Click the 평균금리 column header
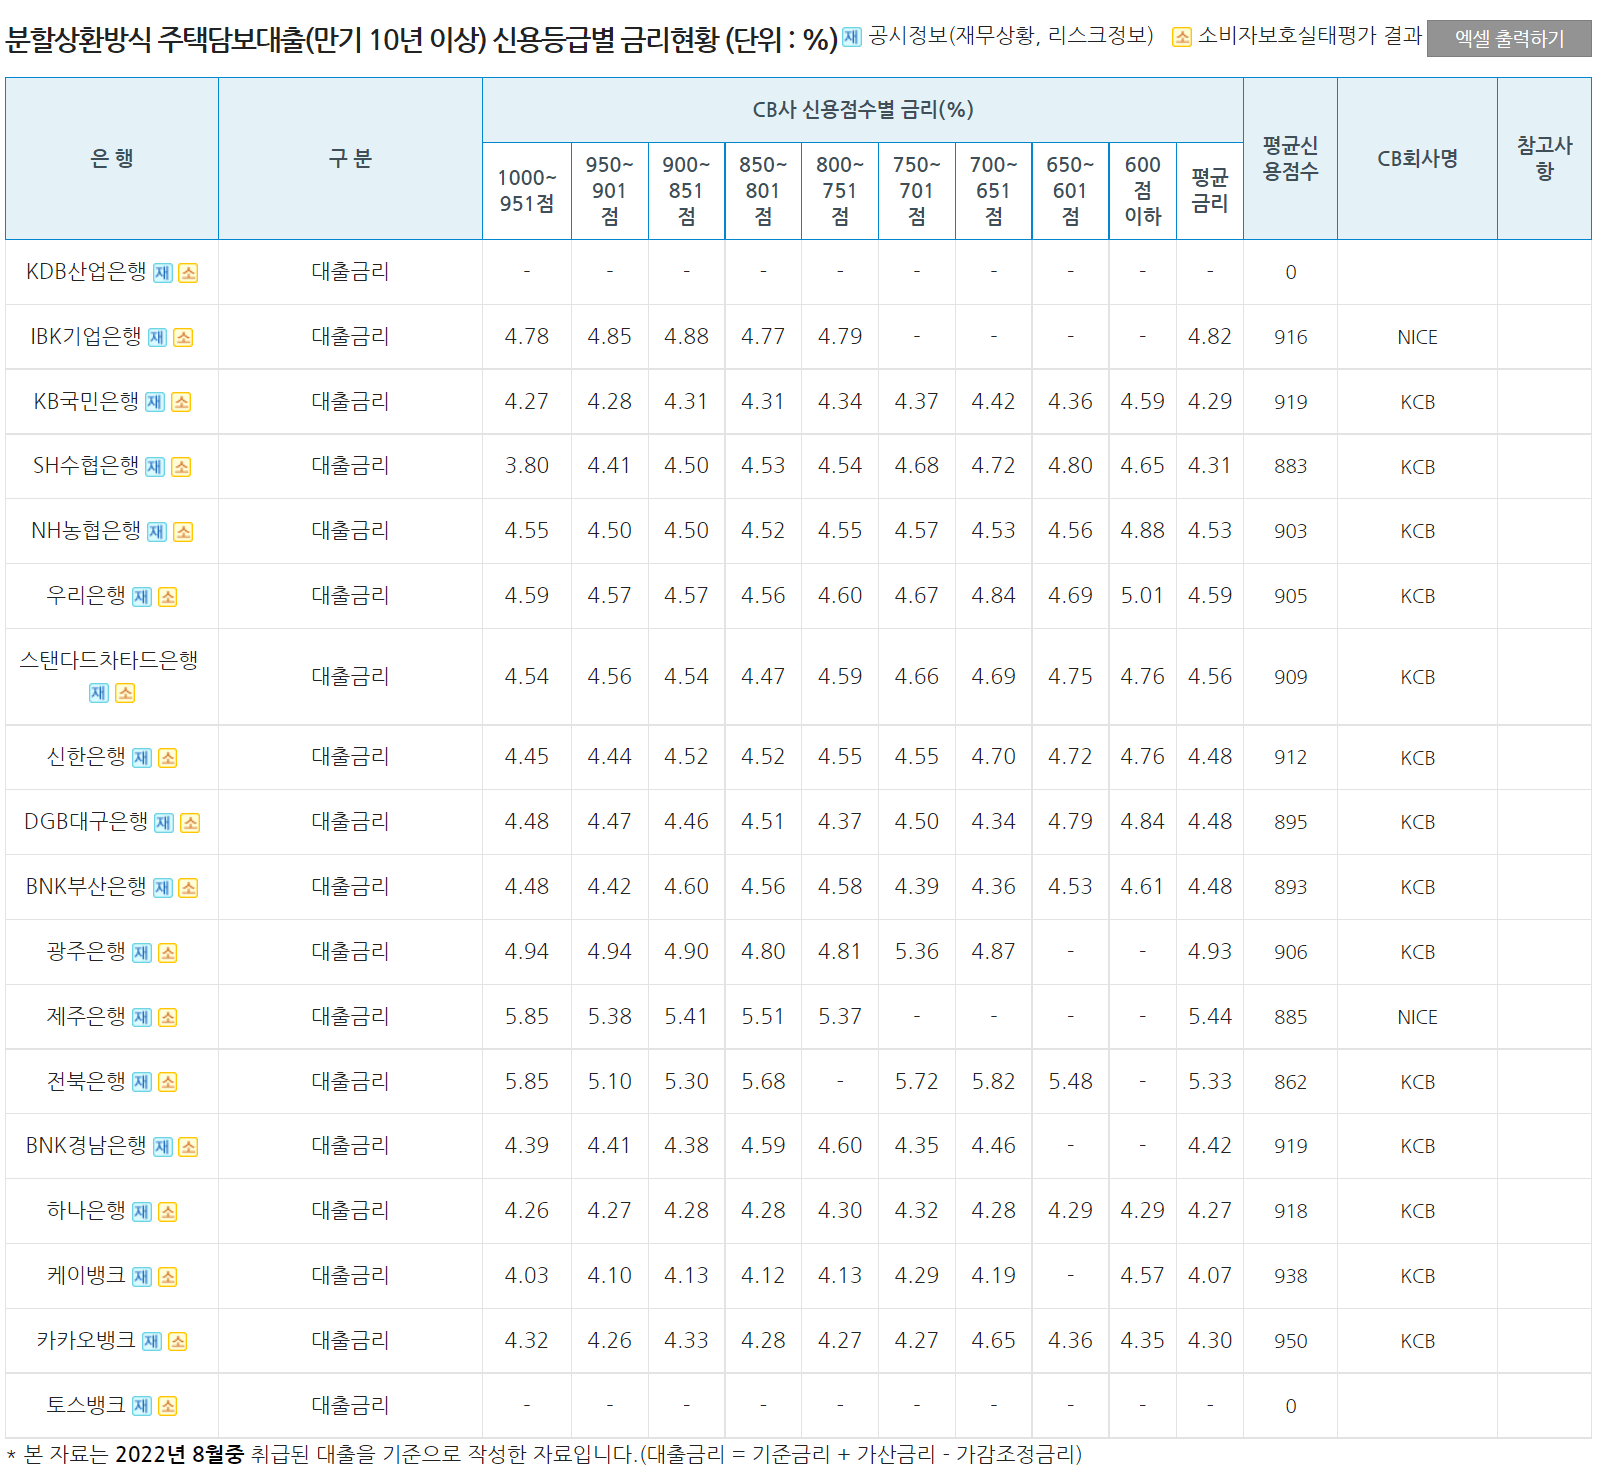Image resolution: width=1600 pixels, height=1474 pixels. tap(1210, 191)
